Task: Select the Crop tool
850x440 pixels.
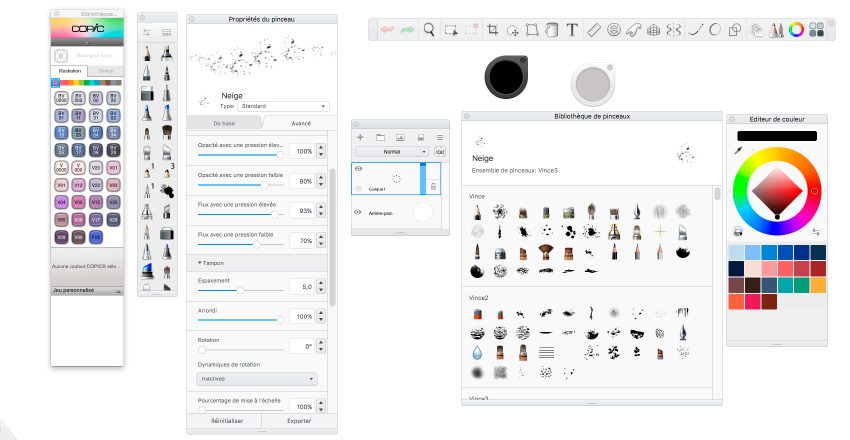Action: [x=493, y=30]
